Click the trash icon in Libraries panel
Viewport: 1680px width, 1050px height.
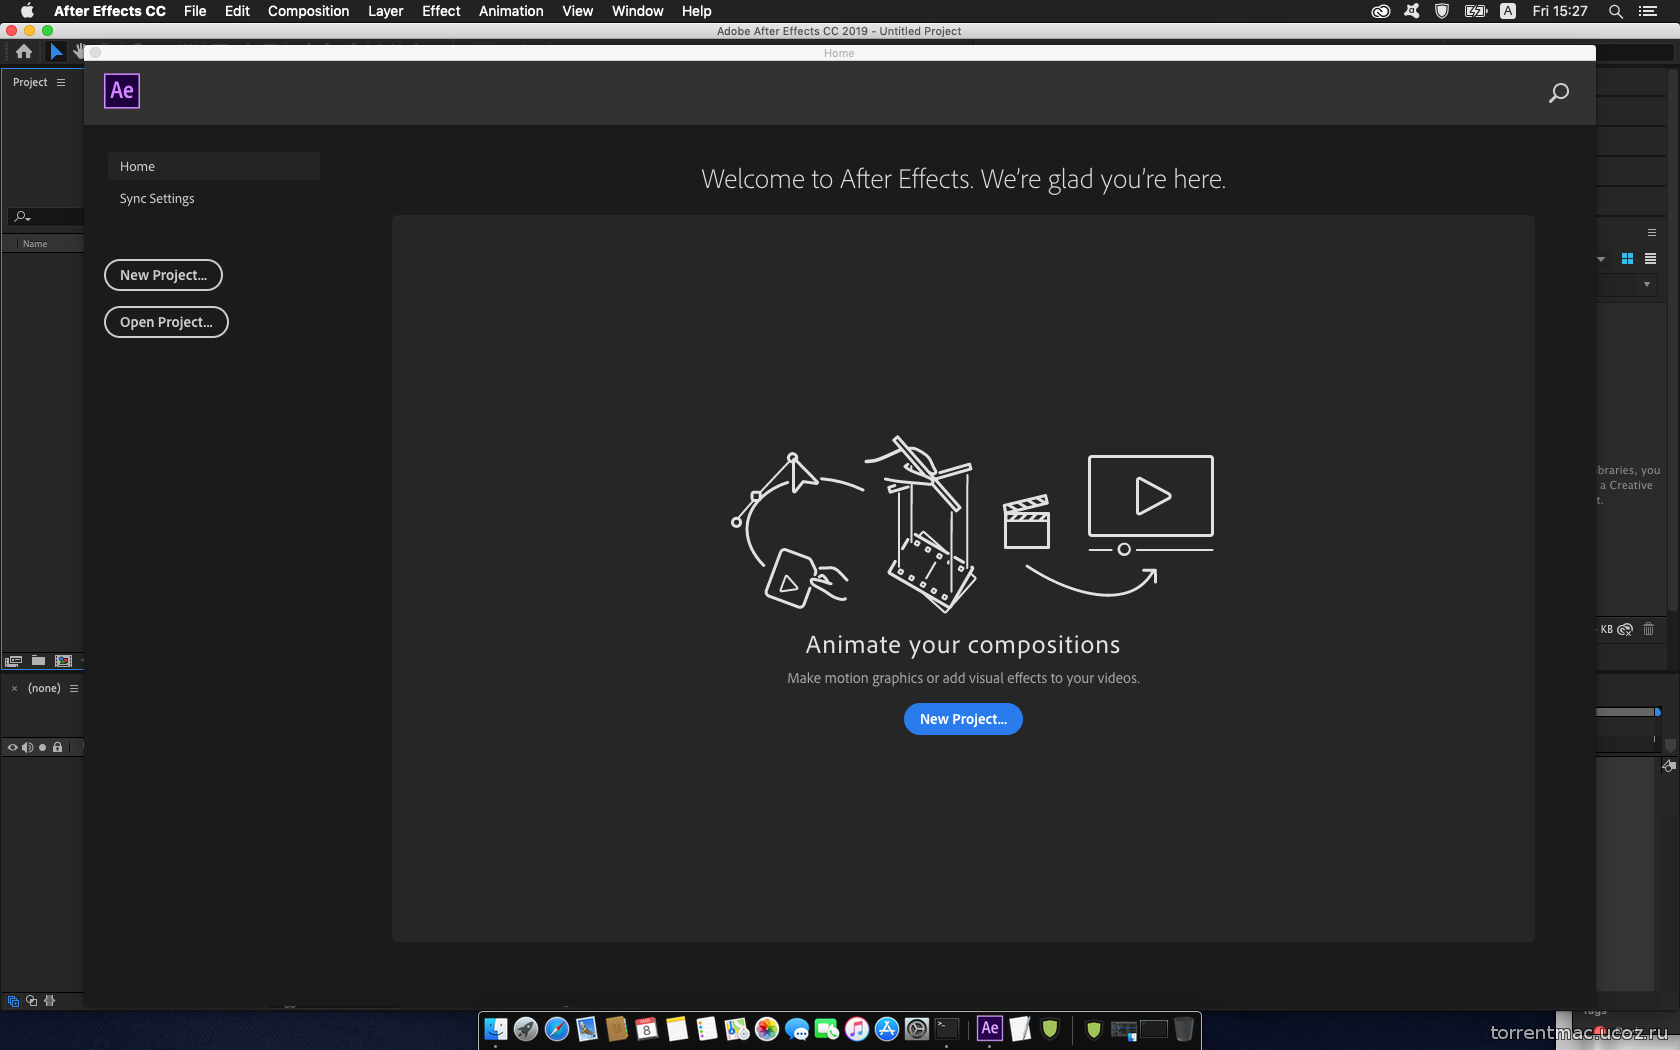click(x=1649, y=629)
